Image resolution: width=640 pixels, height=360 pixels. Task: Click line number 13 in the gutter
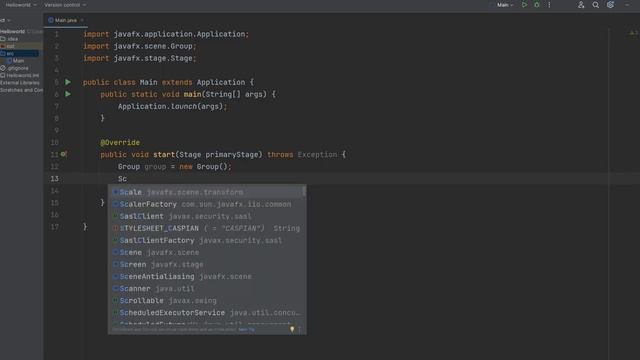point(55,179)
